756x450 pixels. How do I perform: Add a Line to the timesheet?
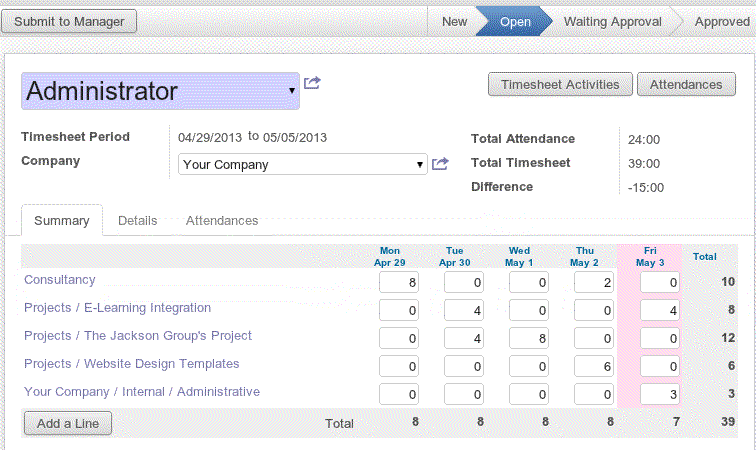tap(68, 424)
